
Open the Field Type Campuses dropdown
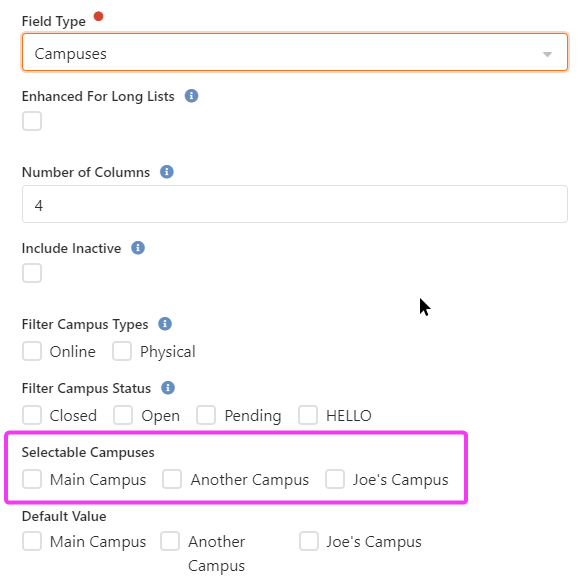[x=295, y=52]
